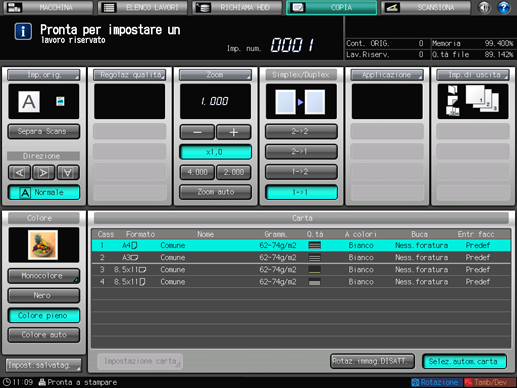Select tray 4 8.5x11 portrait row

pos(301,282)
